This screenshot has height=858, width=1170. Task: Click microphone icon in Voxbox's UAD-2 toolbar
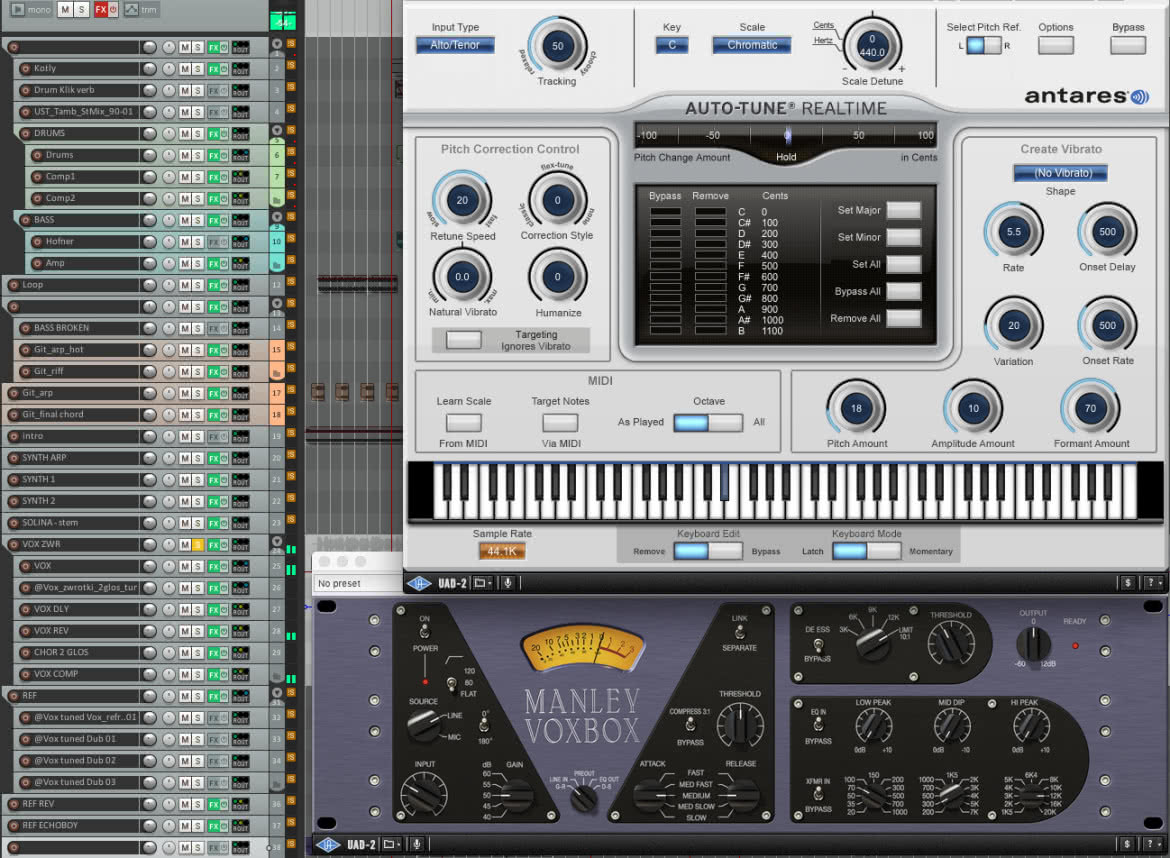coord(417,845)
